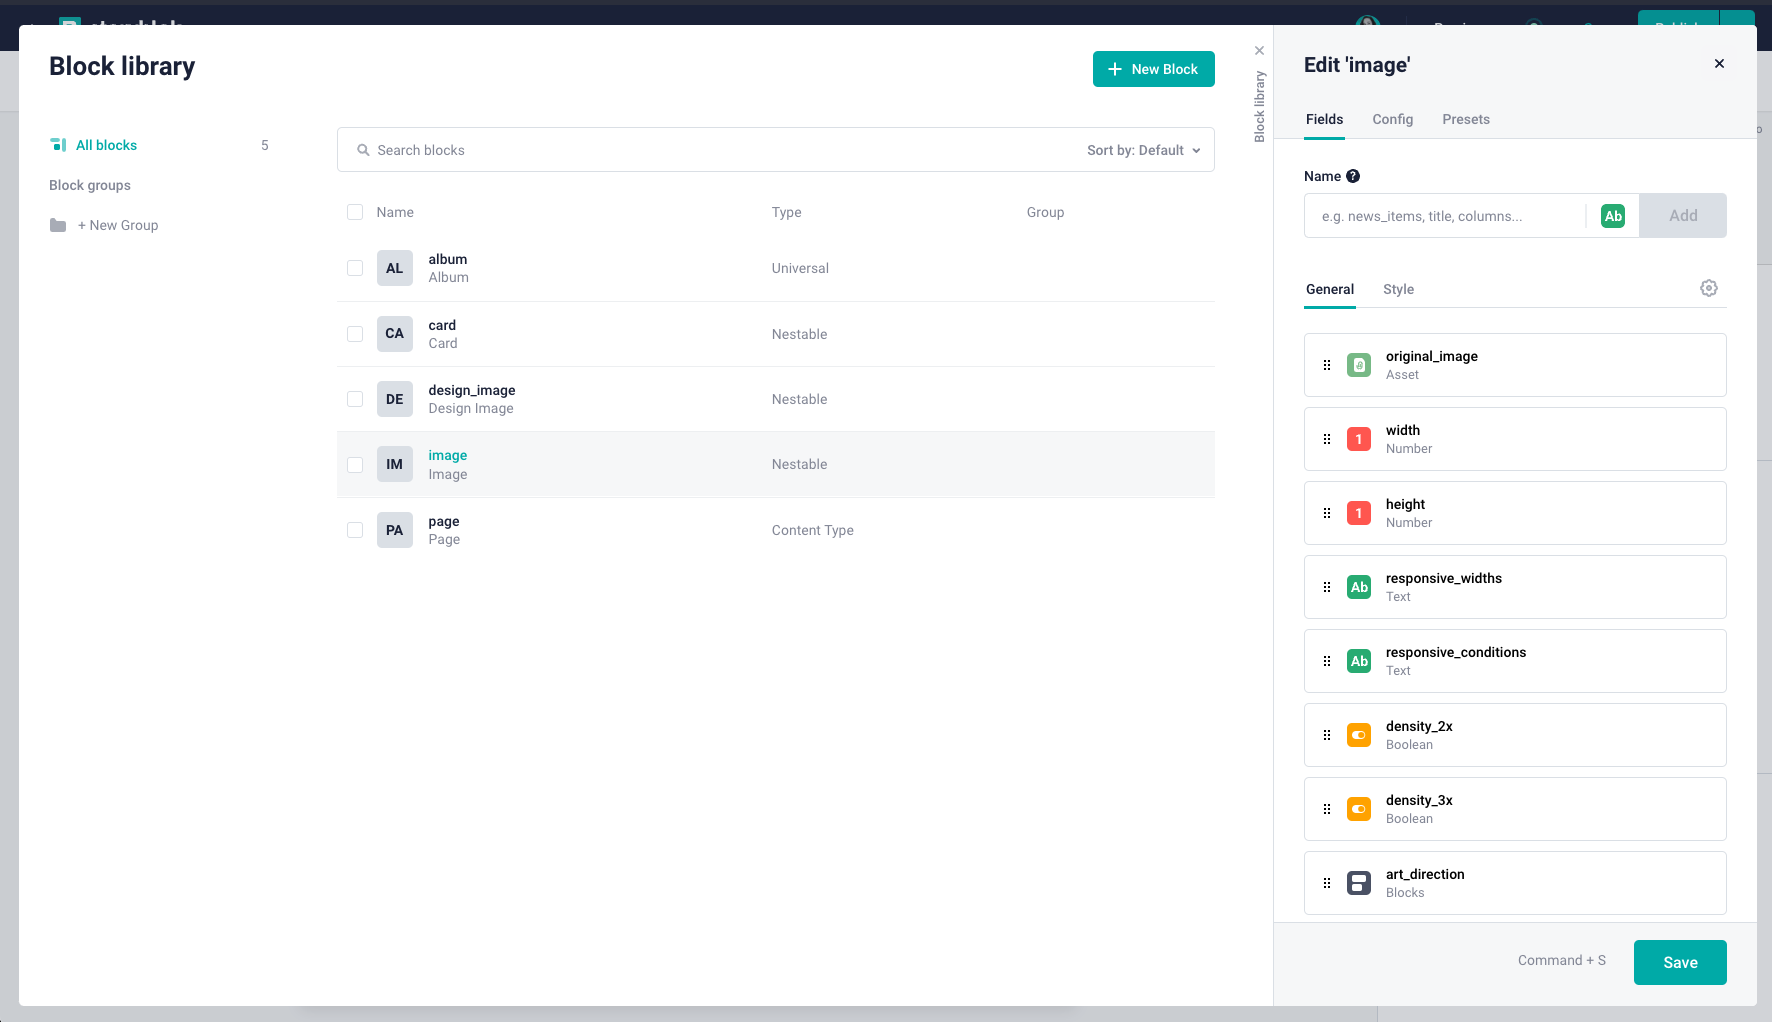Check the checkbox next to the image block
This screenshot has width=1772, height=1022.
pos(355,464)
